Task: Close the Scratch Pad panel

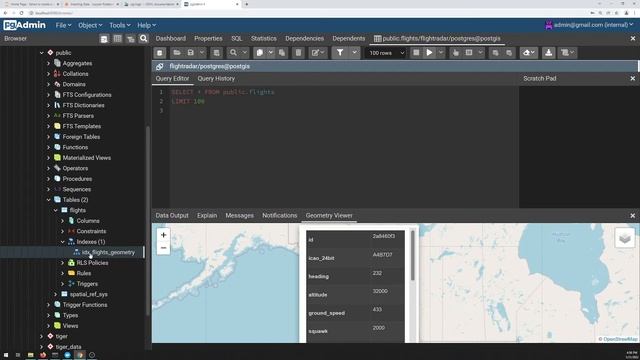Action: coord(633,78)
